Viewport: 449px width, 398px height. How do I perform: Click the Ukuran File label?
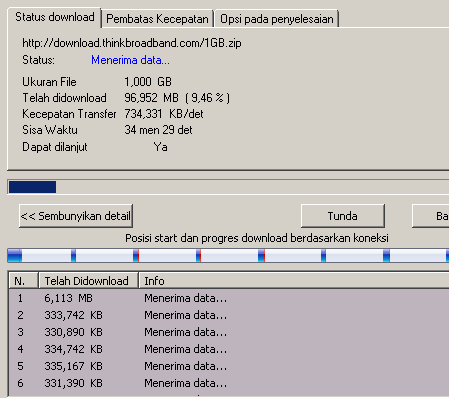(x=49, y=82)
